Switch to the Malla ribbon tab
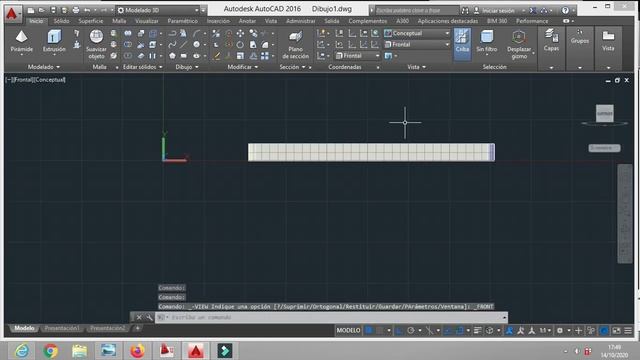The height and width of the screenshot is (360, 640). coord(119,21)
